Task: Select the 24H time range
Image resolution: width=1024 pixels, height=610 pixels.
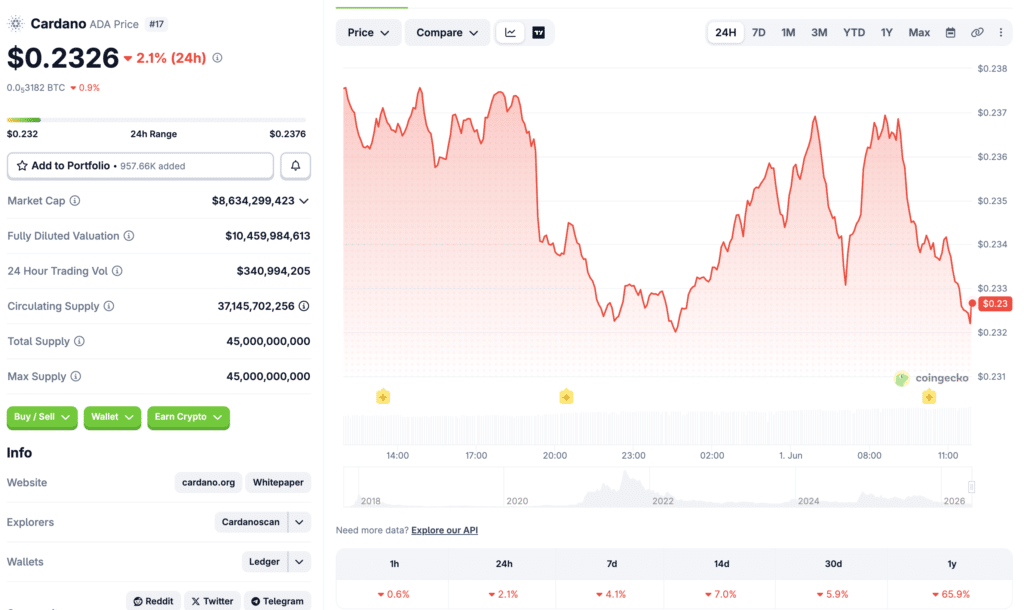Action: coord(726,33)
